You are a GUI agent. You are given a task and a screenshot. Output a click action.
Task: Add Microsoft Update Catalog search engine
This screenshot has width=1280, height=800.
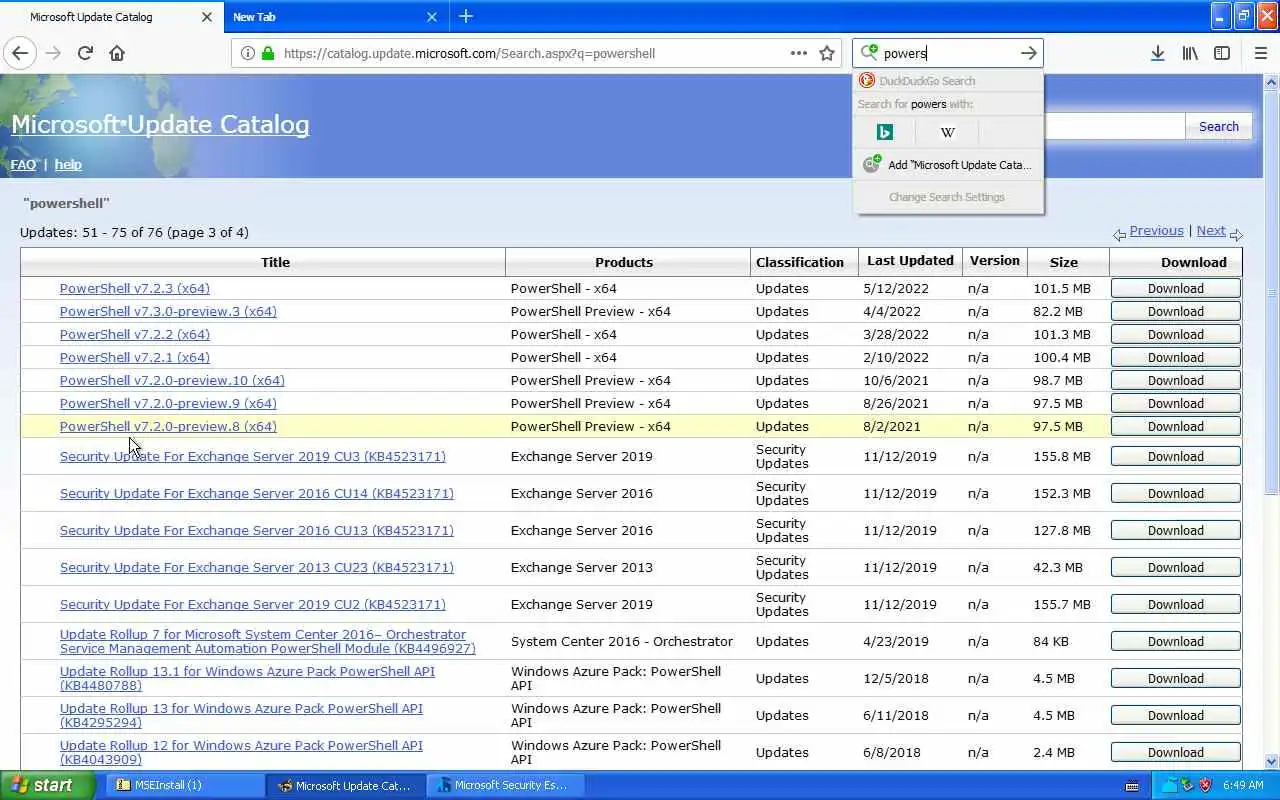948,165
